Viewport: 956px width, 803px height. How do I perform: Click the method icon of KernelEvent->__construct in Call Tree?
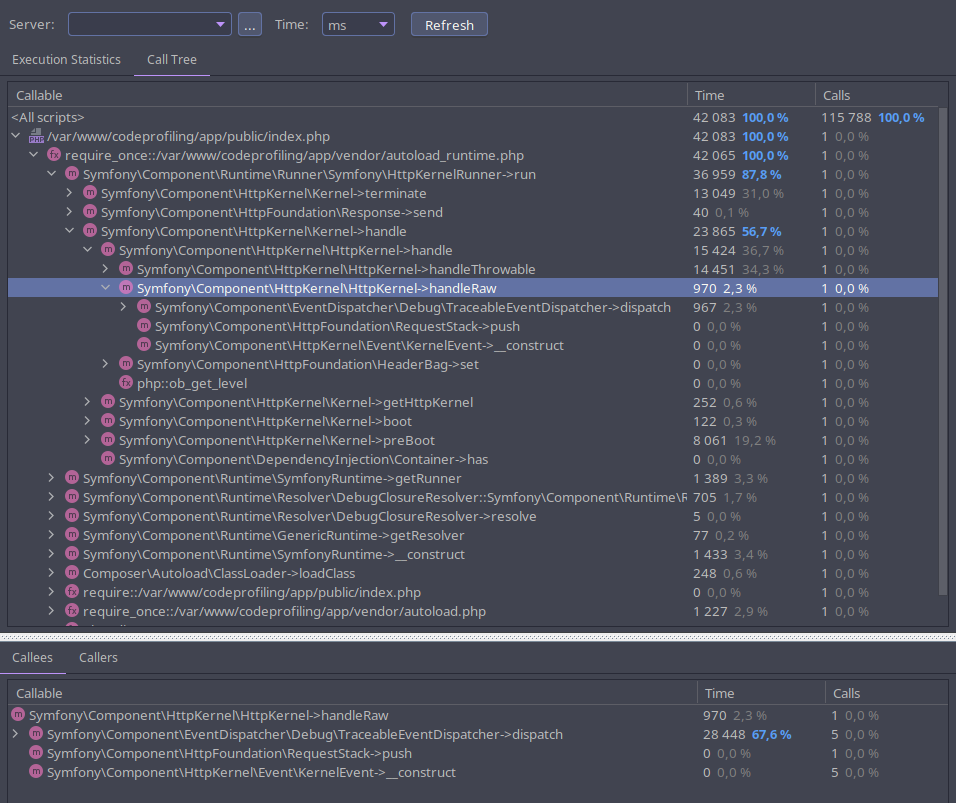[144, 344]
